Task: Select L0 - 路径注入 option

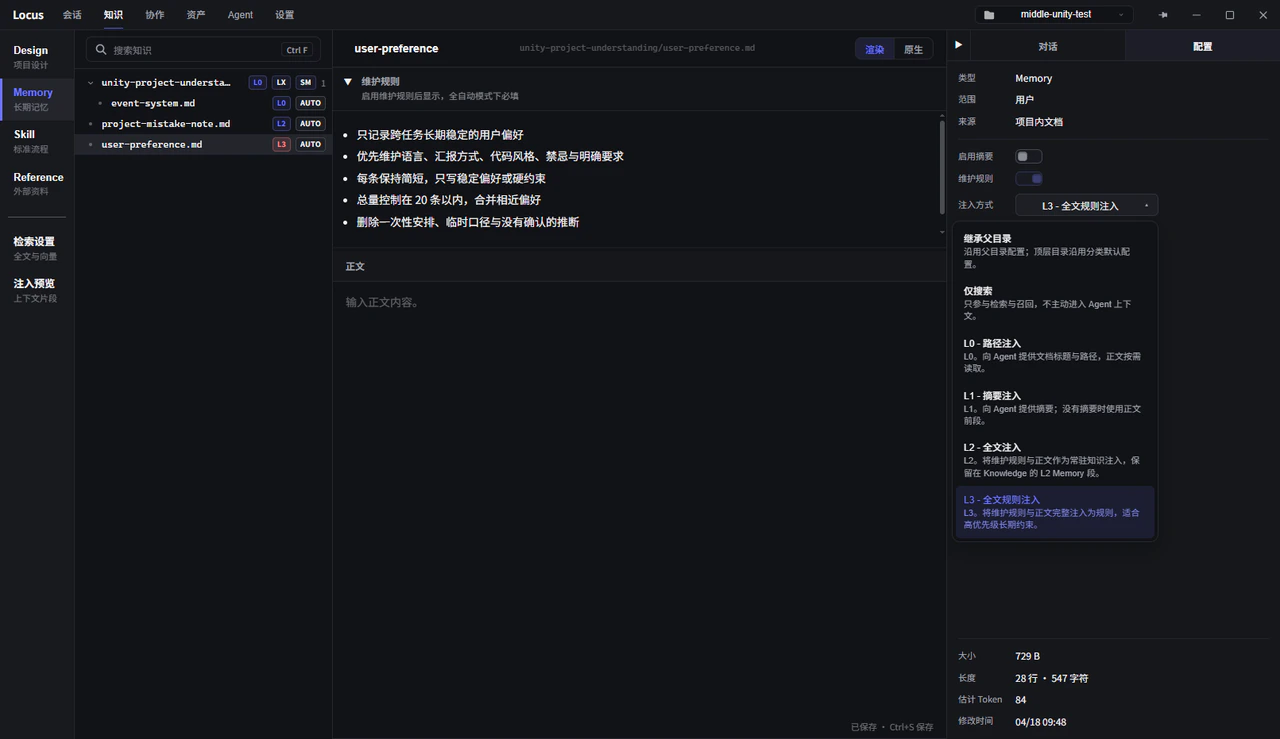Action: coord(1055,355)
